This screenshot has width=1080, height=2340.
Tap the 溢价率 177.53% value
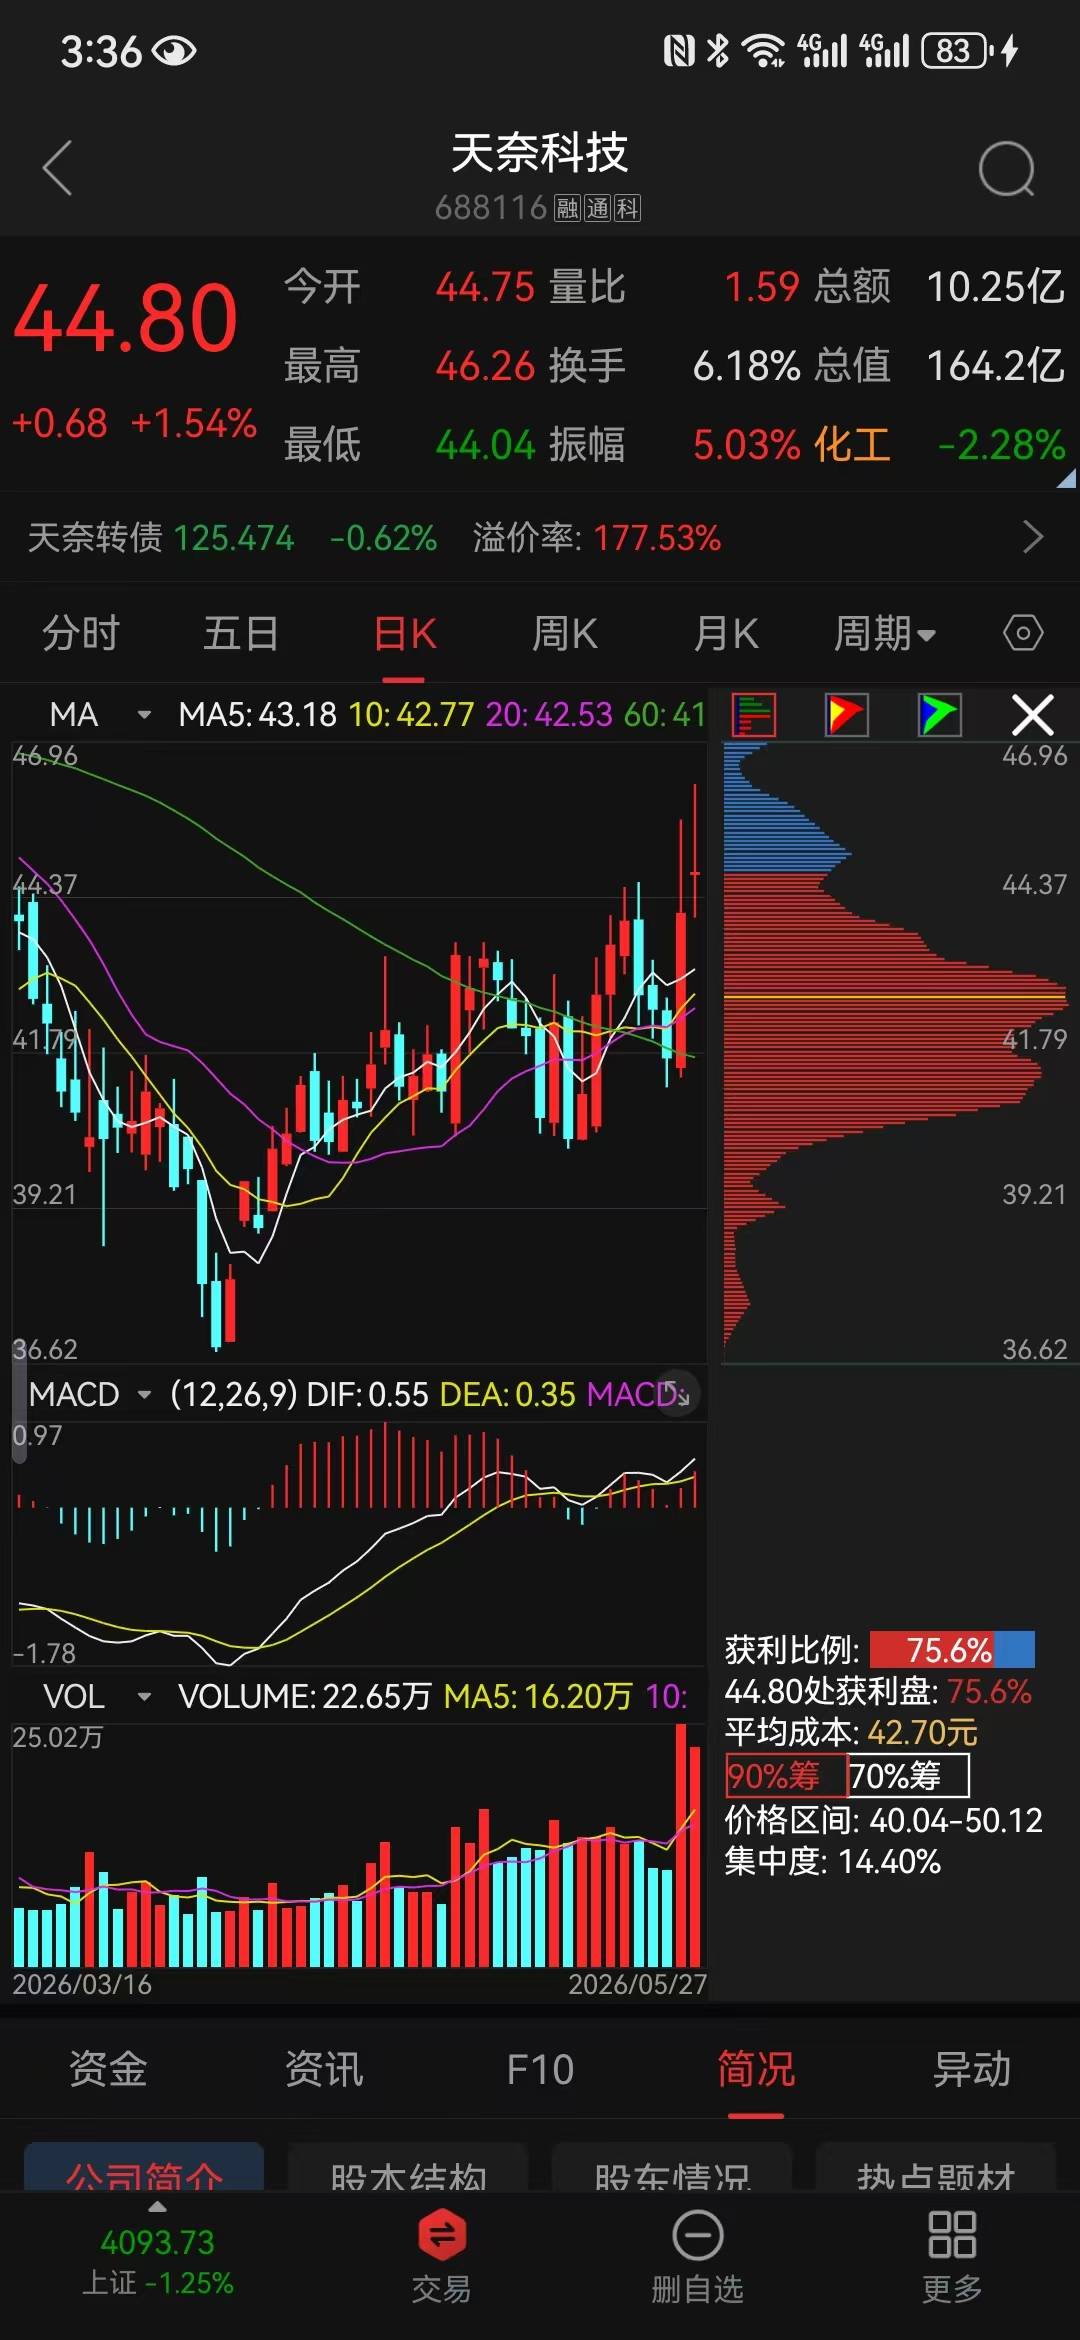pos(657,538)
